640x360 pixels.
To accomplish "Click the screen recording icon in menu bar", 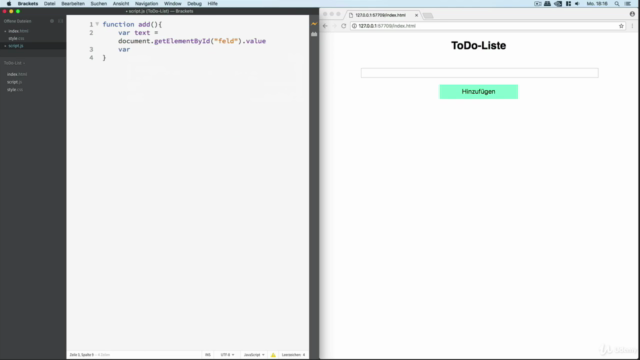I will point(538,4).
